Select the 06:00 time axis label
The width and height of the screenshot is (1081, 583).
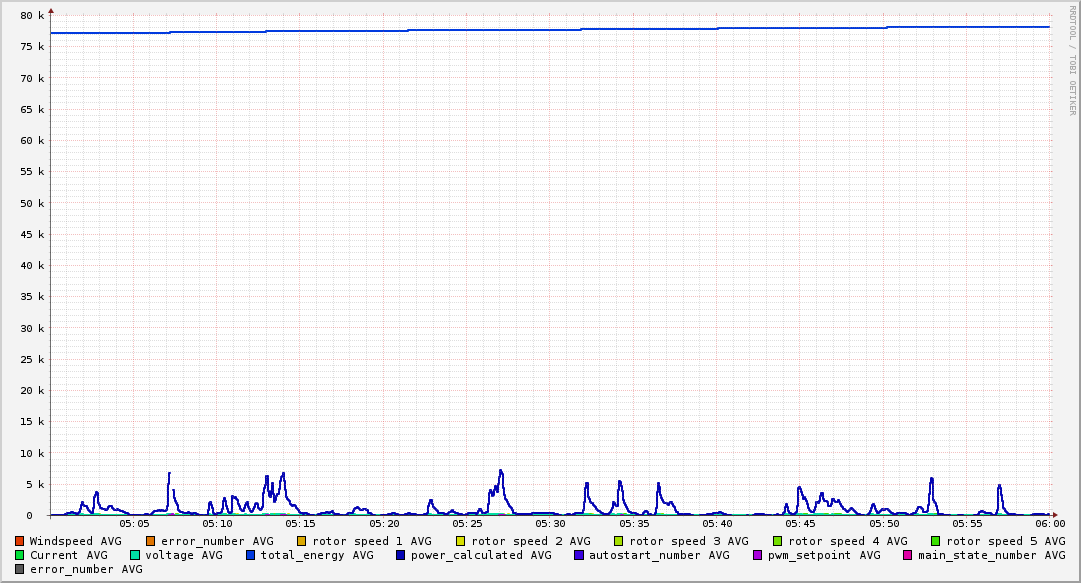point(1050,523)
